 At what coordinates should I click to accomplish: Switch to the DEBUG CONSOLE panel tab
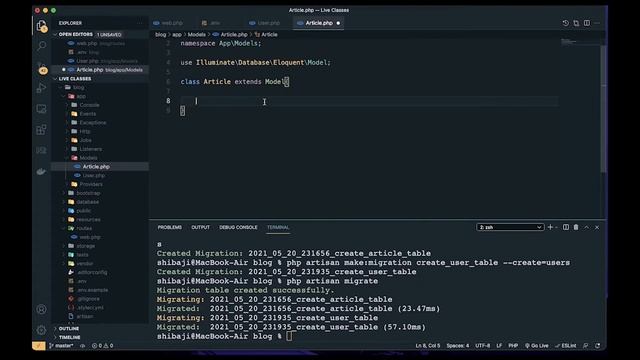point(238,227)
